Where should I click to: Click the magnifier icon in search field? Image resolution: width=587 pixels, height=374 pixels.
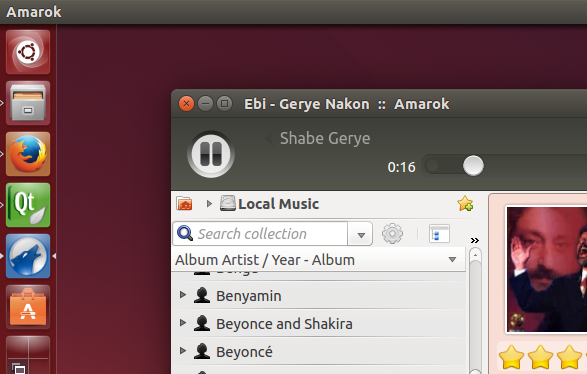point(185,234)
